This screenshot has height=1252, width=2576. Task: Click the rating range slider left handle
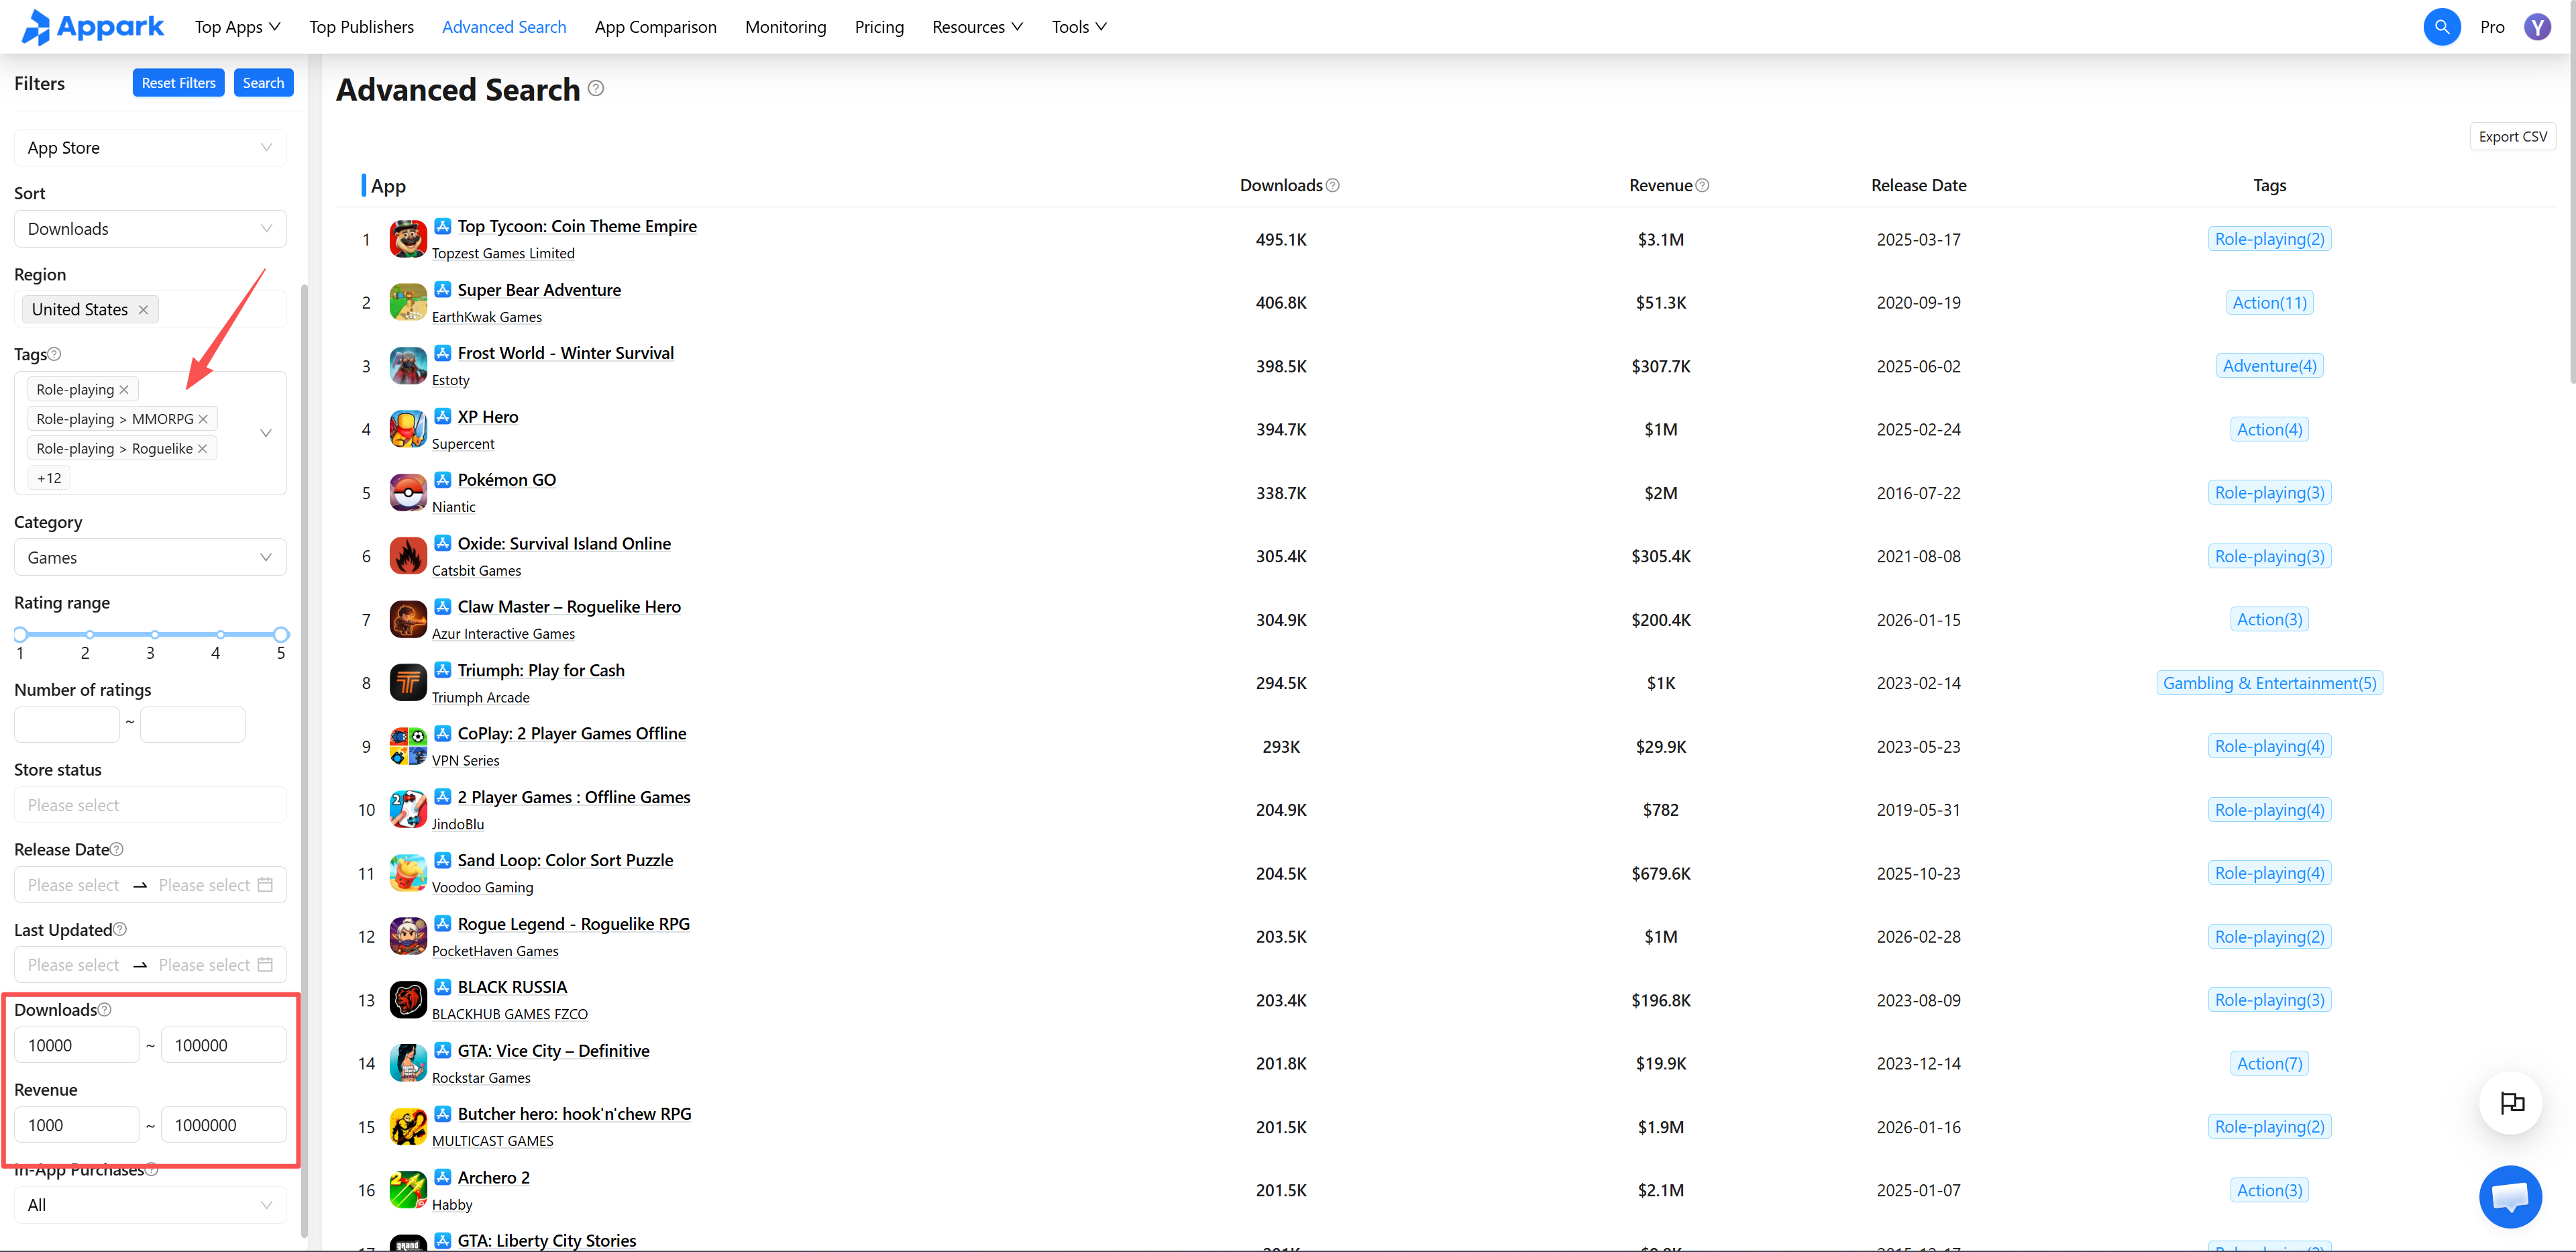point(20,635)
